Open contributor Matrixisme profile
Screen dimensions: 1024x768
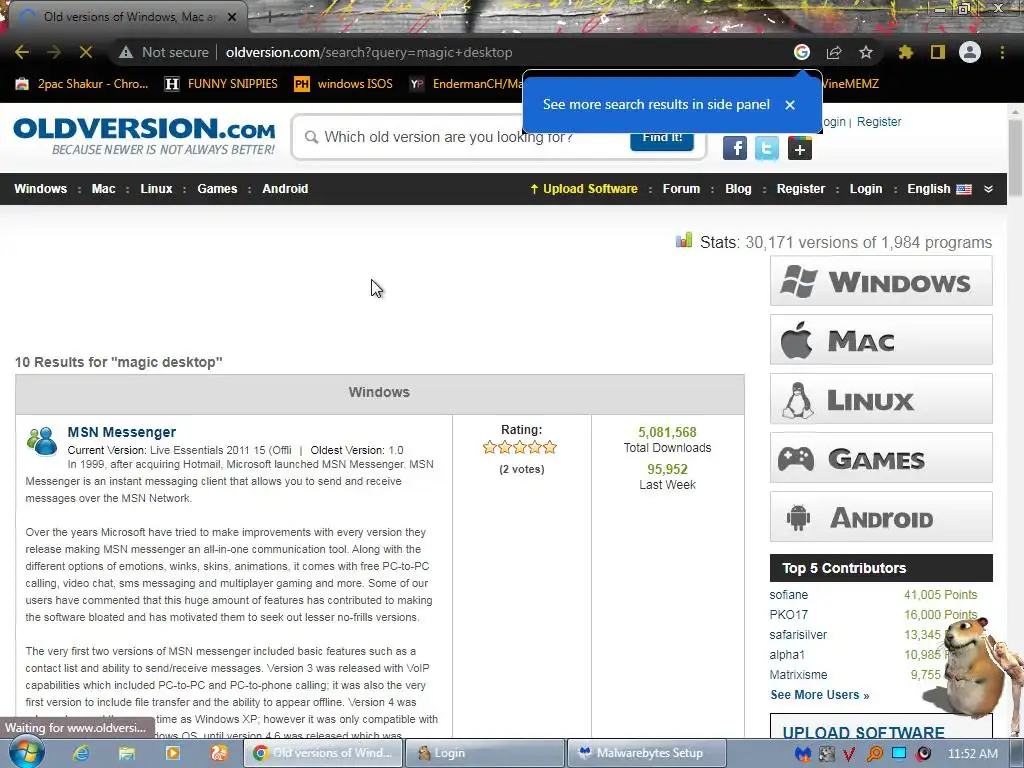click(x=798, y=675)
